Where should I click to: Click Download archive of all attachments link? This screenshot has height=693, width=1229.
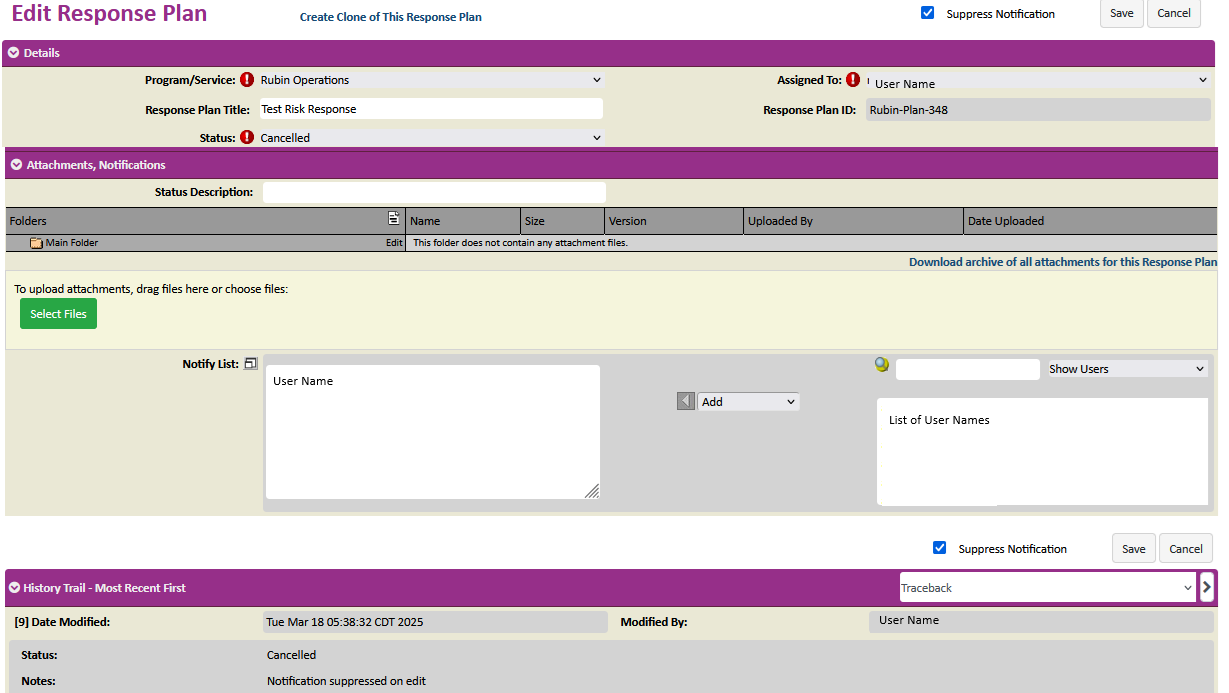coord(1063,262)
